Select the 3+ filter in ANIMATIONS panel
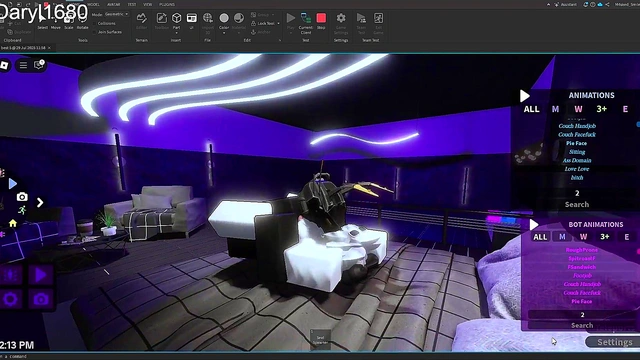Image resolution: width=640 pixels, height=360 pixels. pyautogui.click(x=602, y=109)
